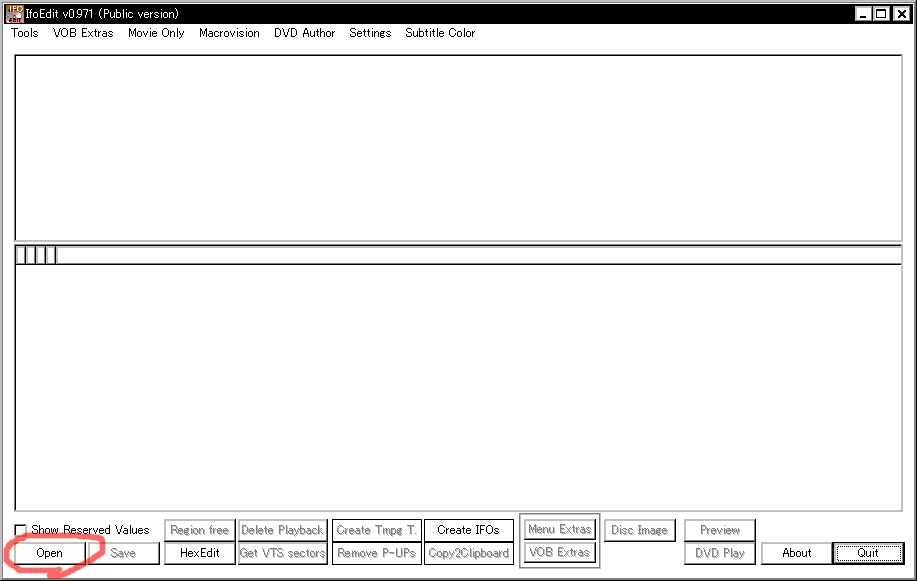Open the Movie Only menu
The height and width of the screenshot is (581, 917).
tap(156, 33)
